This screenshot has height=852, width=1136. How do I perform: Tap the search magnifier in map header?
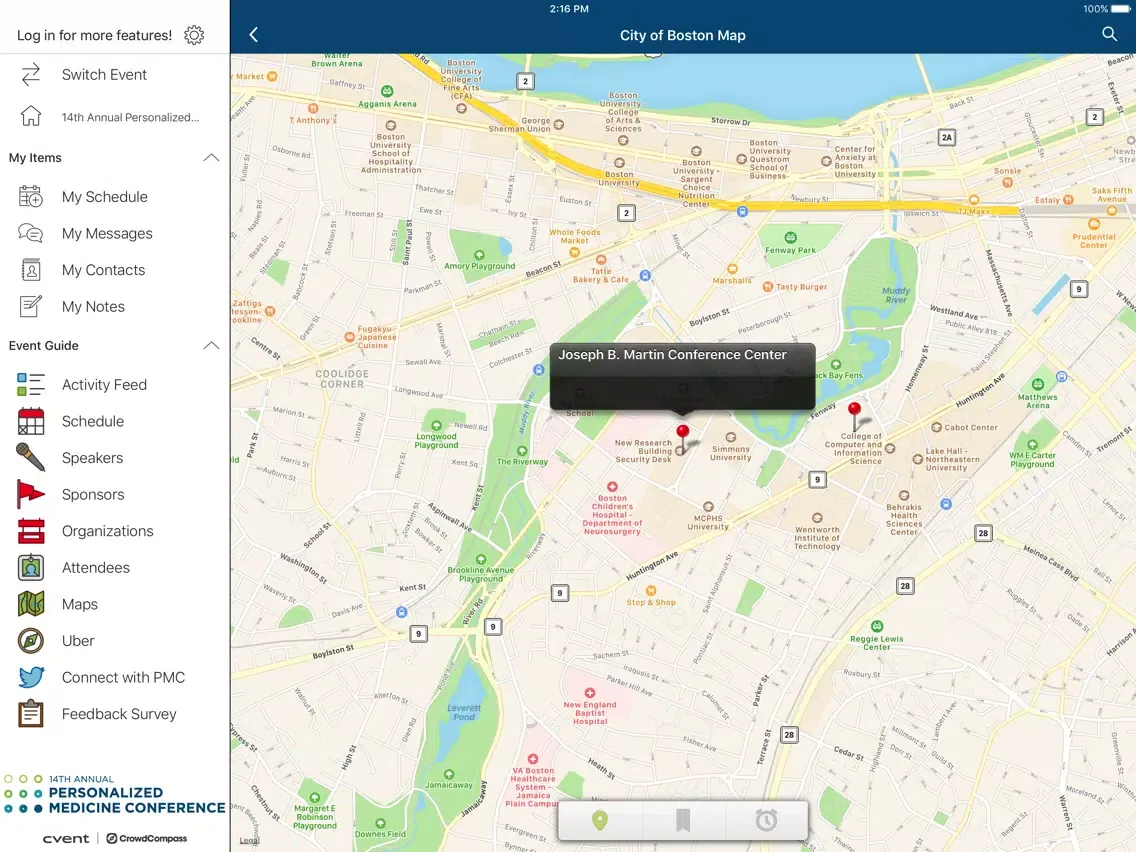(x=1109, y=34)
